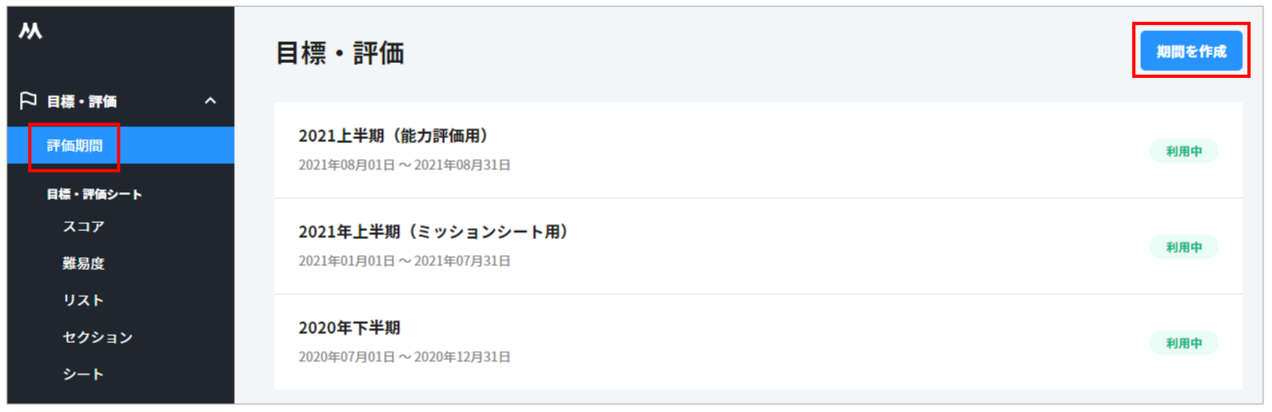Click the 目標・評価シート sidebar subheading
Viewport: 1272px width, 412px height.
(94, 194)
